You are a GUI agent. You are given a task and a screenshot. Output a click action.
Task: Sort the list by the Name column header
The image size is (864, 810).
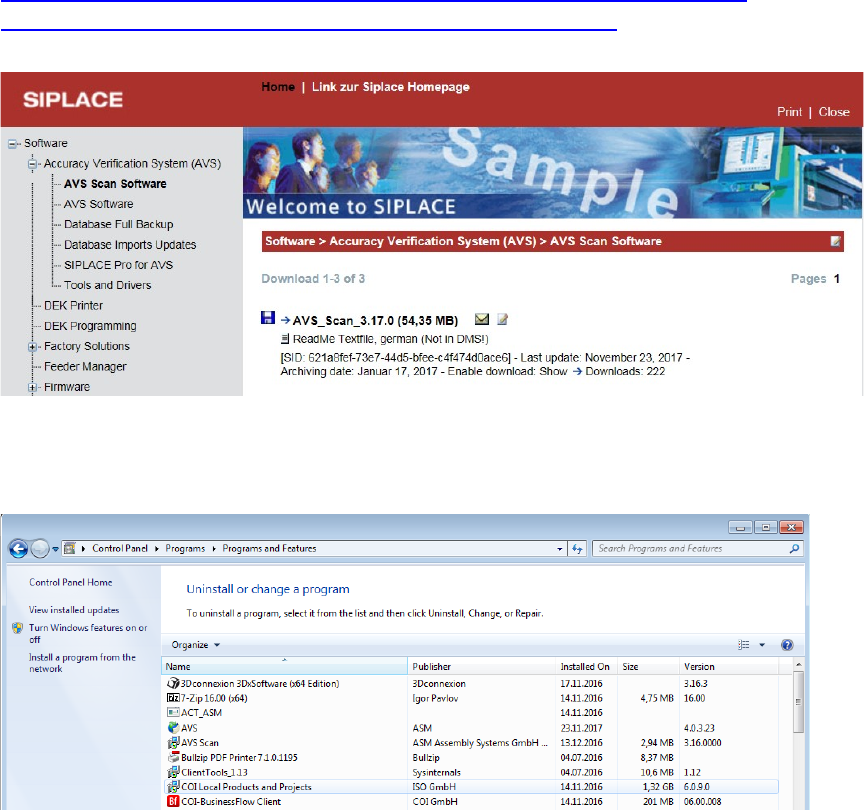[x=284, y=667]
